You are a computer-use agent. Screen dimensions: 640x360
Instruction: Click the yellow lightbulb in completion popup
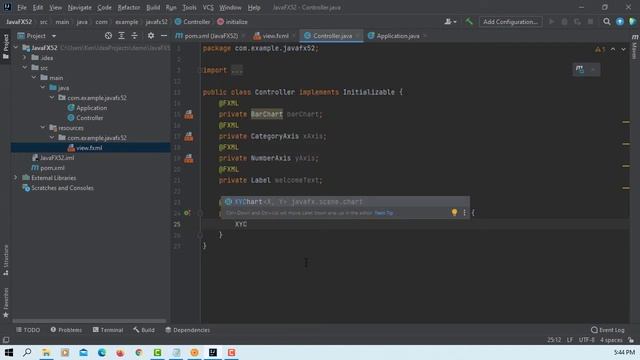454,212
